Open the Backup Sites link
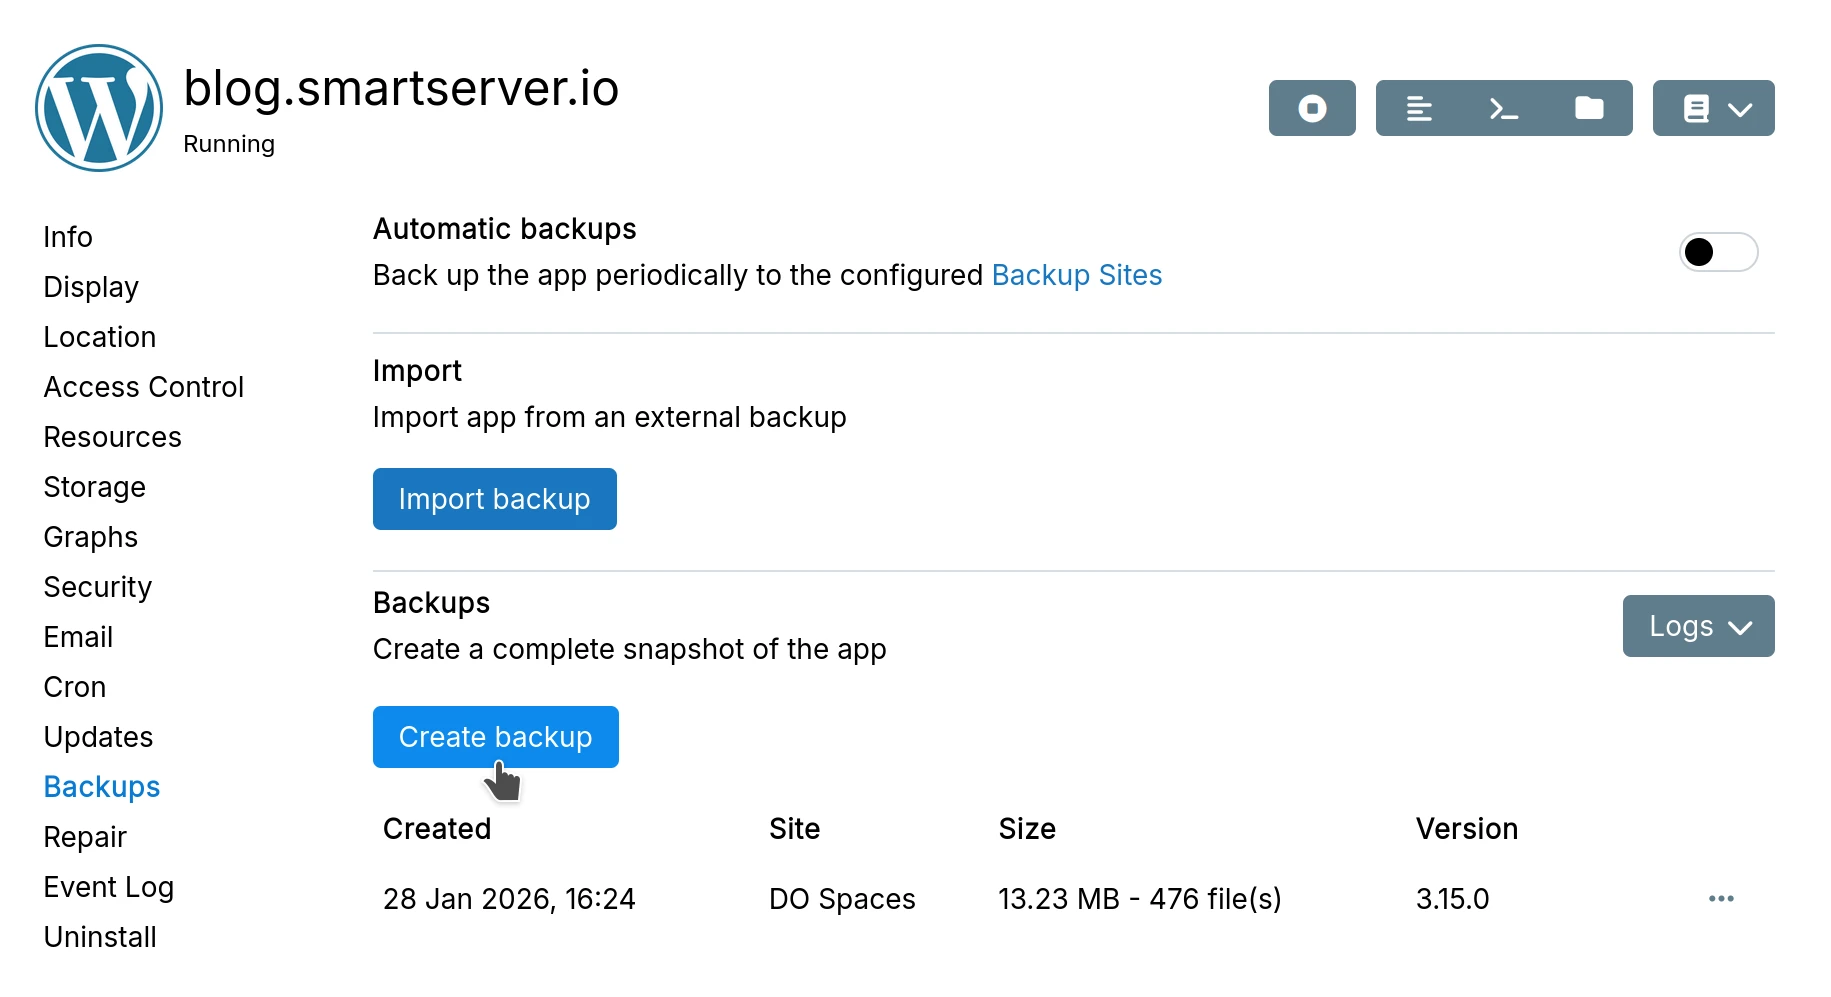The height and width of the screenshot is (997, 1831). (1076, 275)
